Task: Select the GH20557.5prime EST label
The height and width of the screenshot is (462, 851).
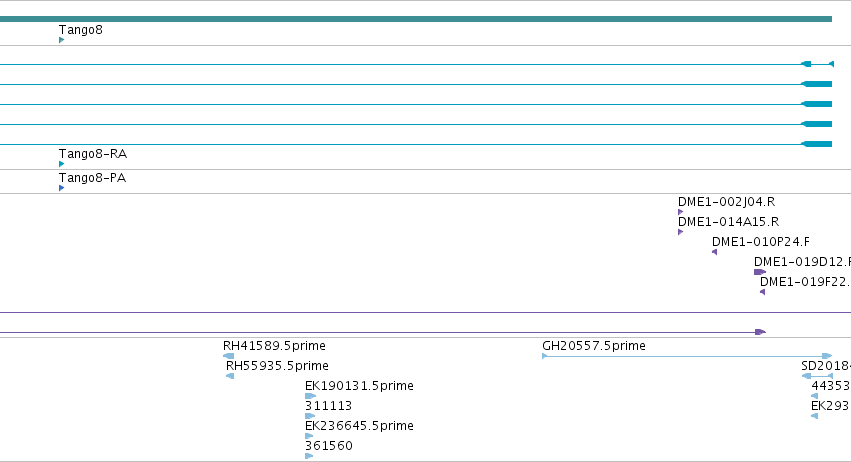Action: 594,345
